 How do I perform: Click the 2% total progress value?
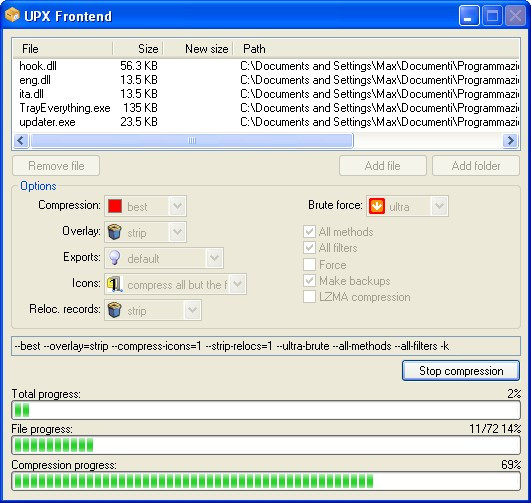tap(514, 394)
